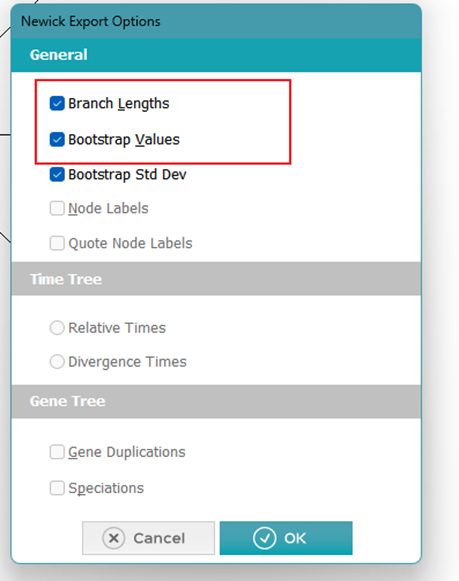Check the Quote Node Labels box
Image resolution: width=459 pixels, height=581 pixels.
[57, 243]
